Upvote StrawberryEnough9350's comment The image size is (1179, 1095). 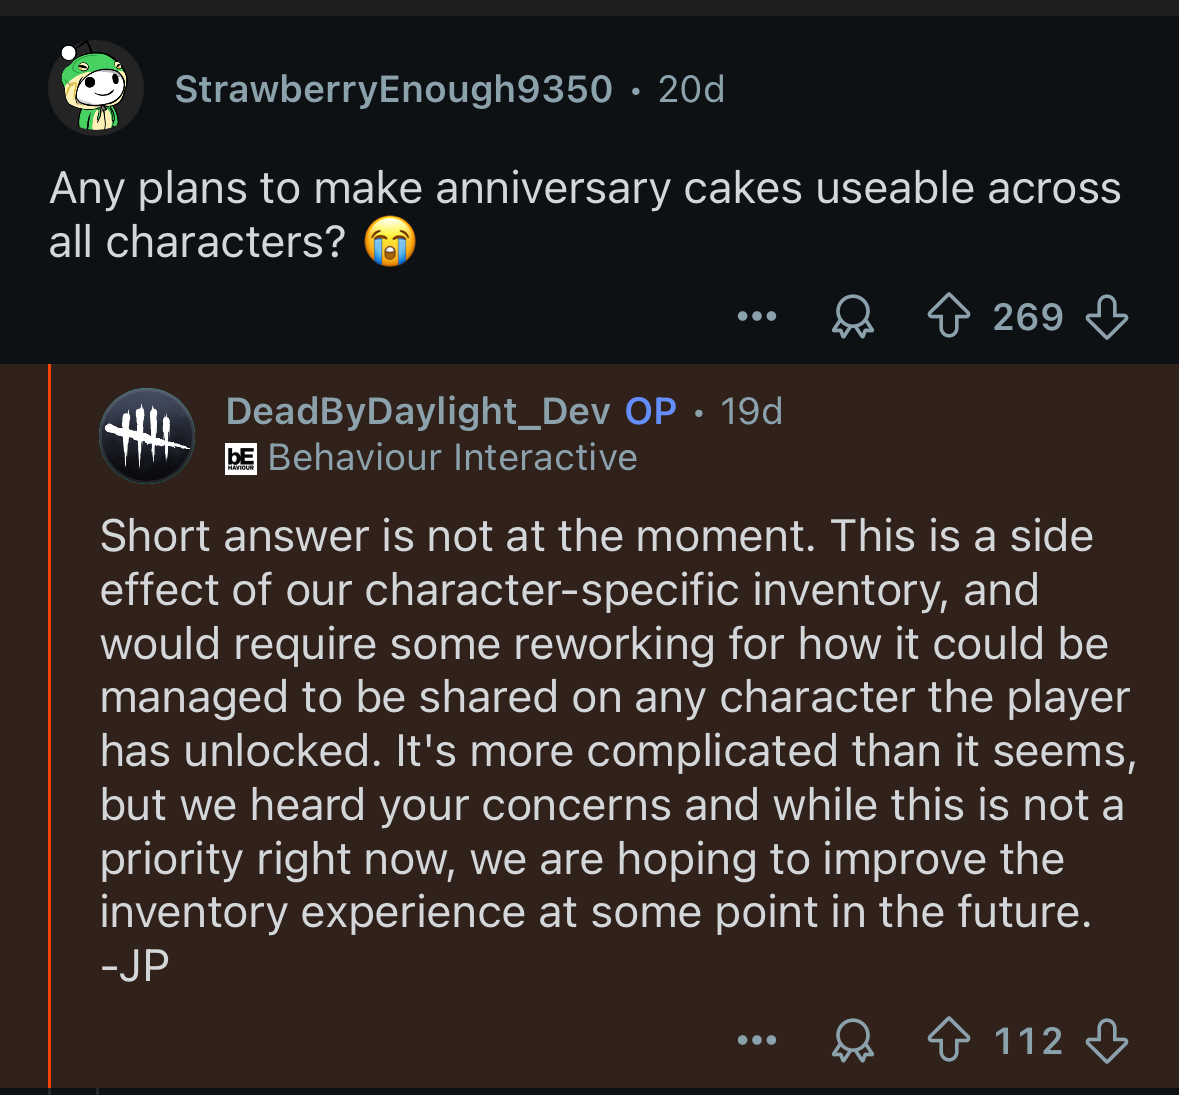pos(948,318)
